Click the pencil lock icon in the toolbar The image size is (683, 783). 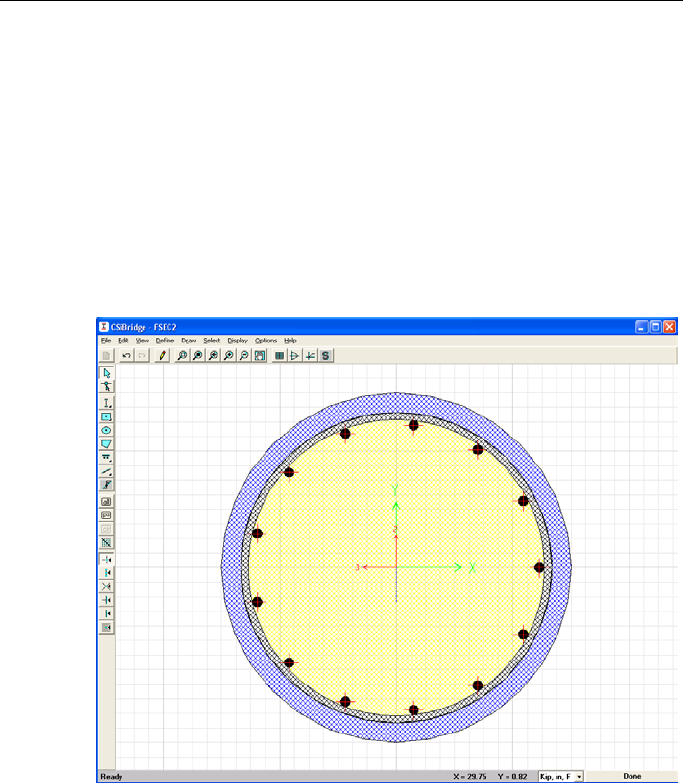[162, 356]
